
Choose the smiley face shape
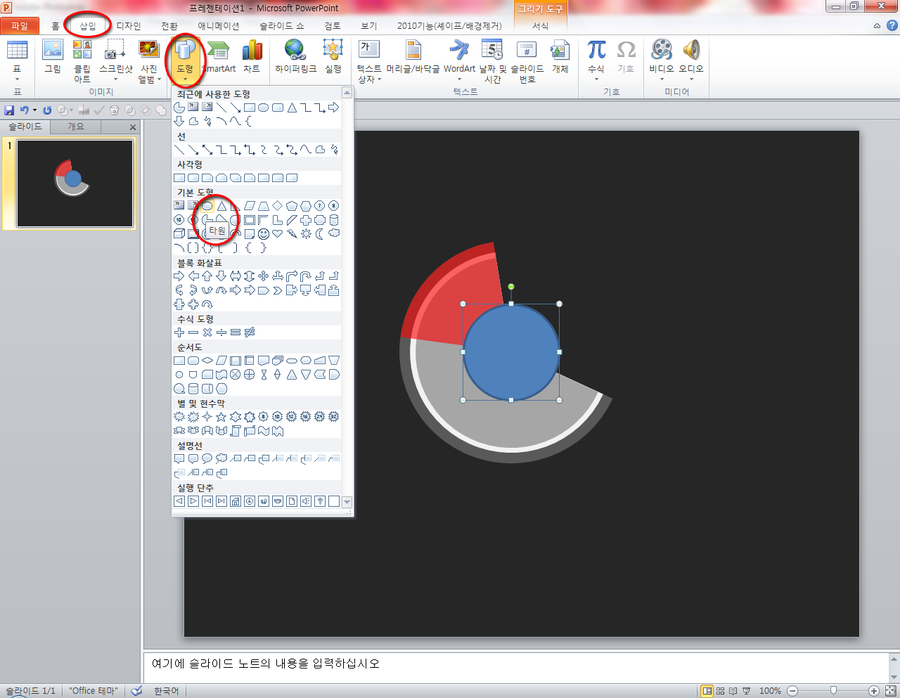[264, 234]
